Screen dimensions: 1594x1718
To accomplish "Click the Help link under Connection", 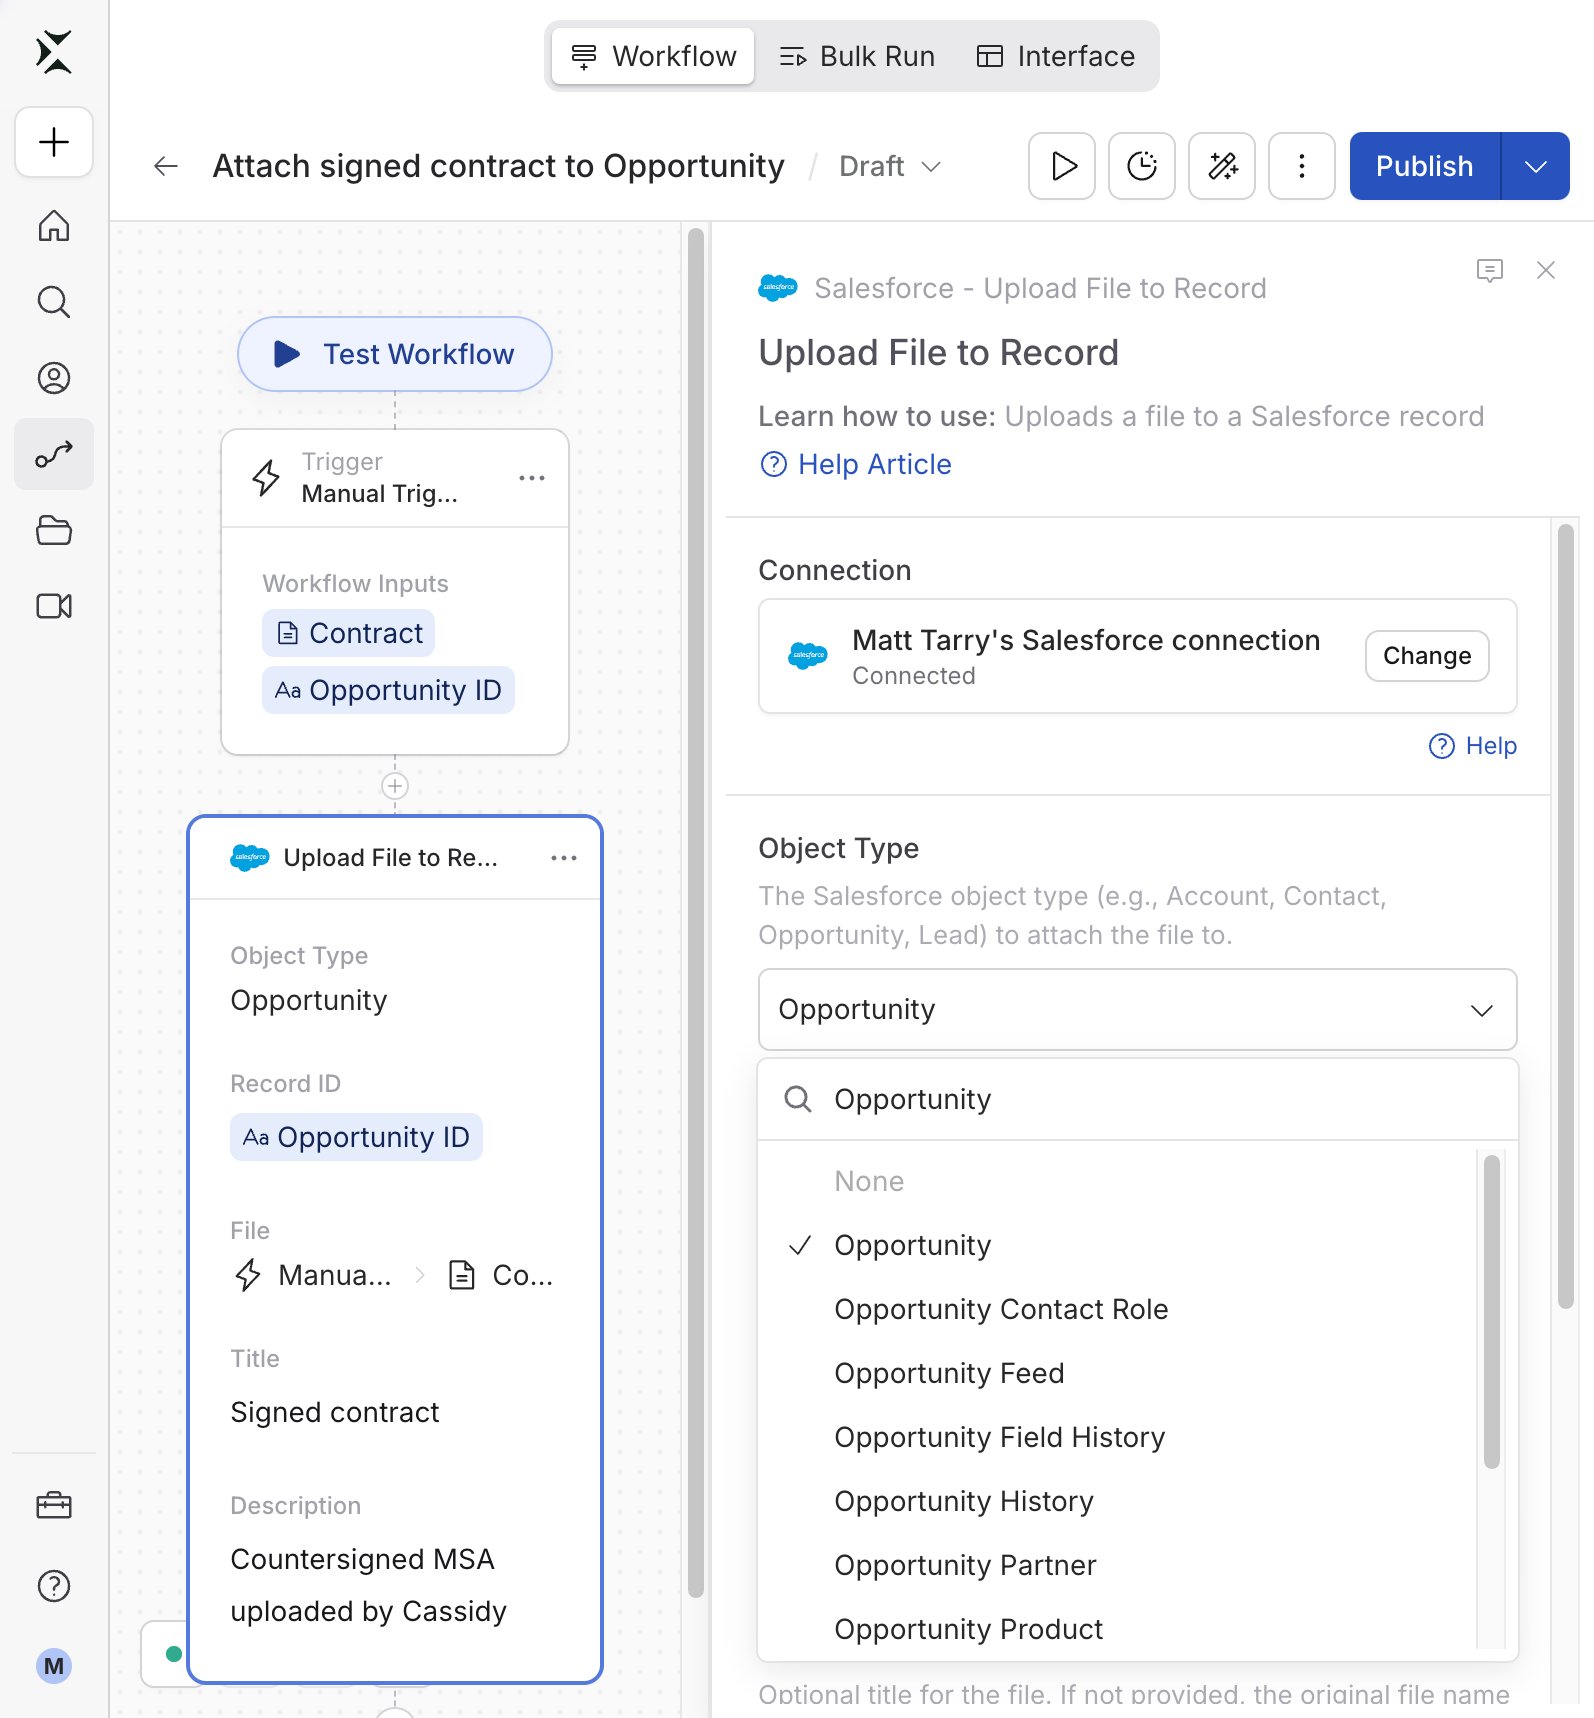I will [x=1472, y=746].
